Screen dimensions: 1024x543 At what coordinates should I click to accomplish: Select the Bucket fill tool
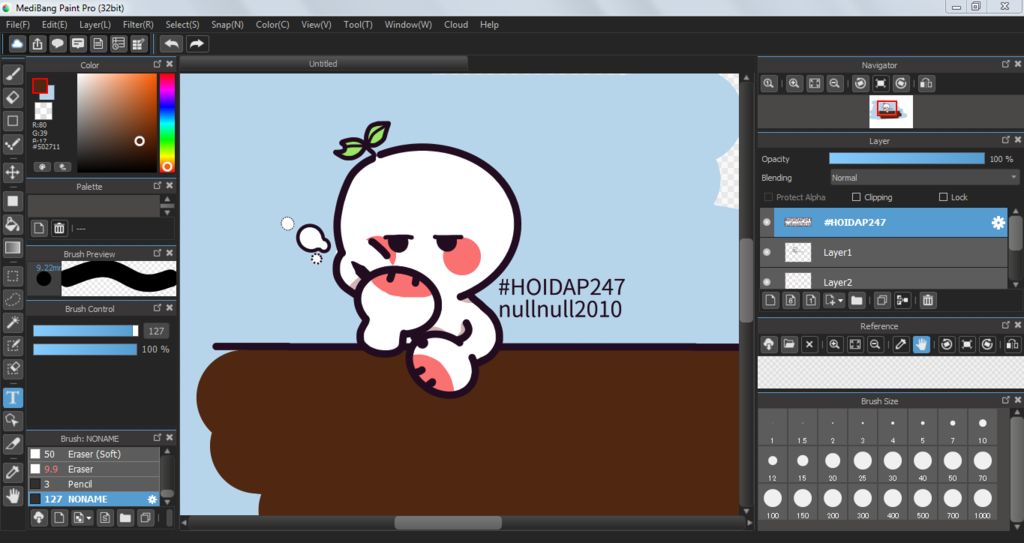coord(13,224)
